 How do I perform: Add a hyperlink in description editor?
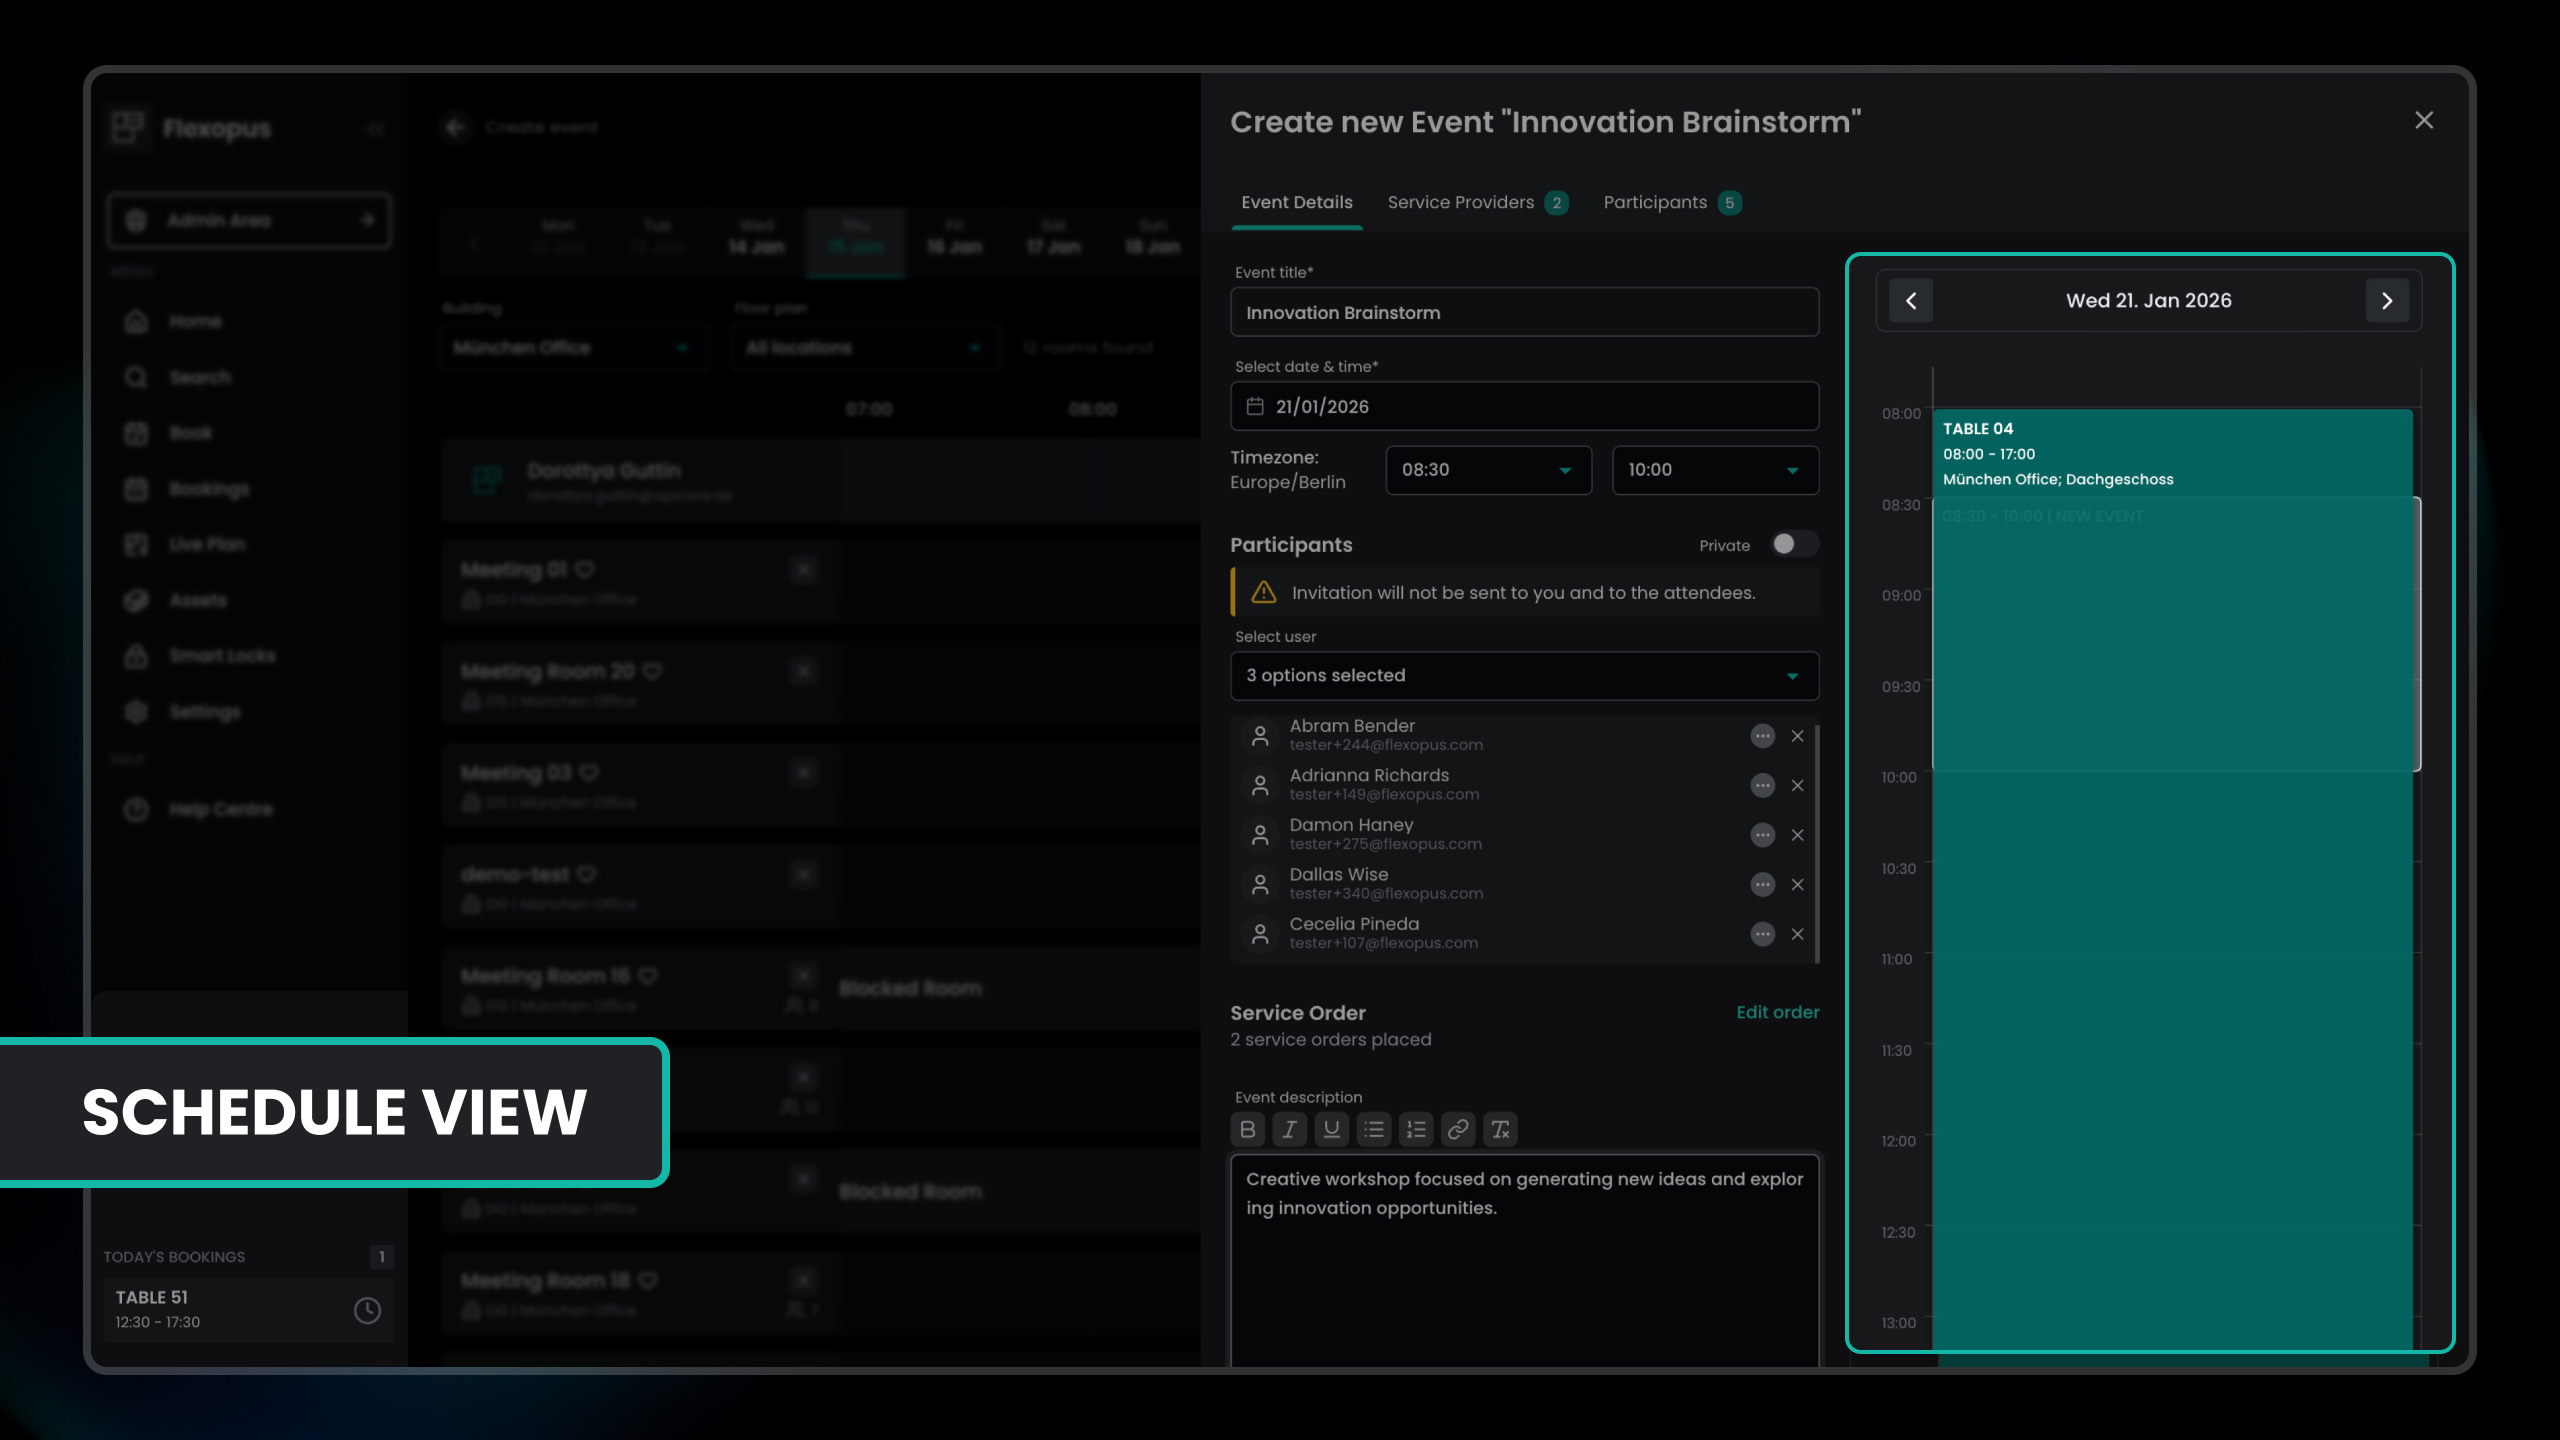coord(1458,1129)
